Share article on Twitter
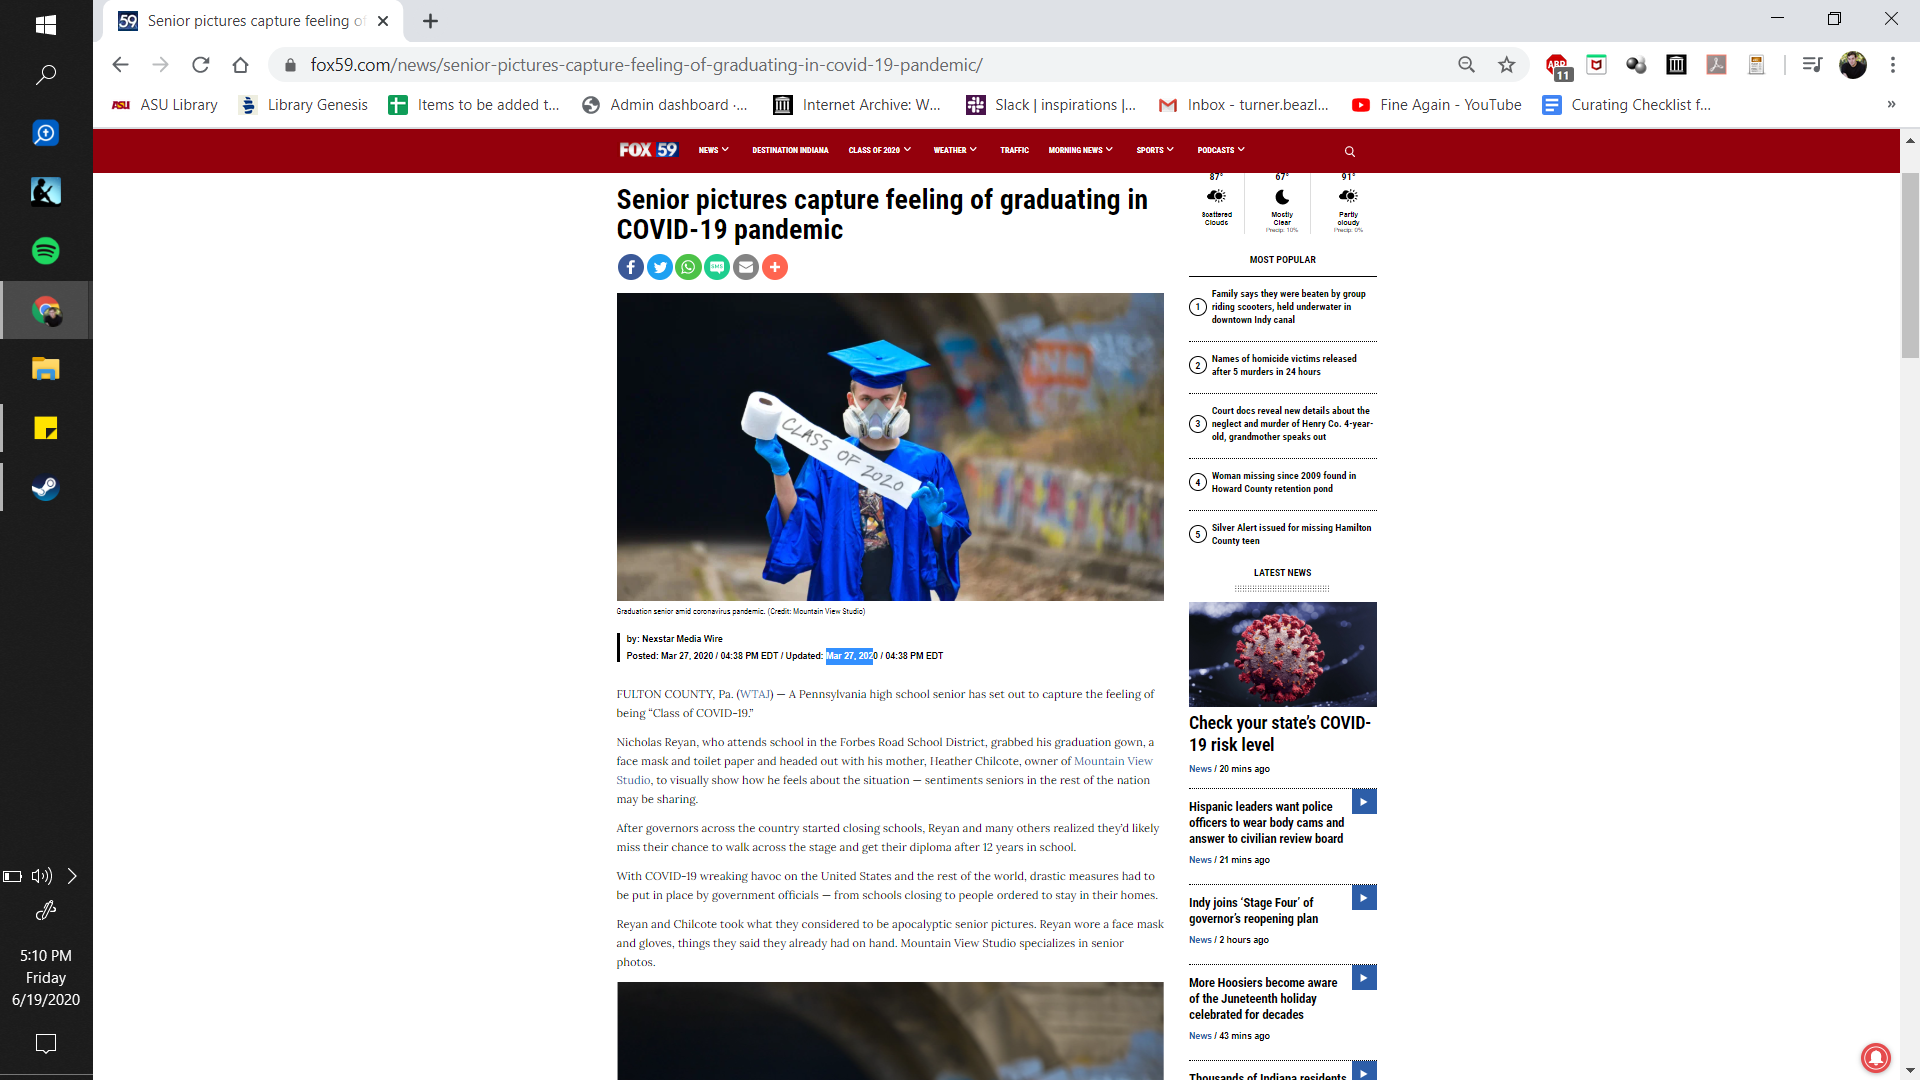Viewport: 1920px width, 1080px height. [x=659, y=267]
